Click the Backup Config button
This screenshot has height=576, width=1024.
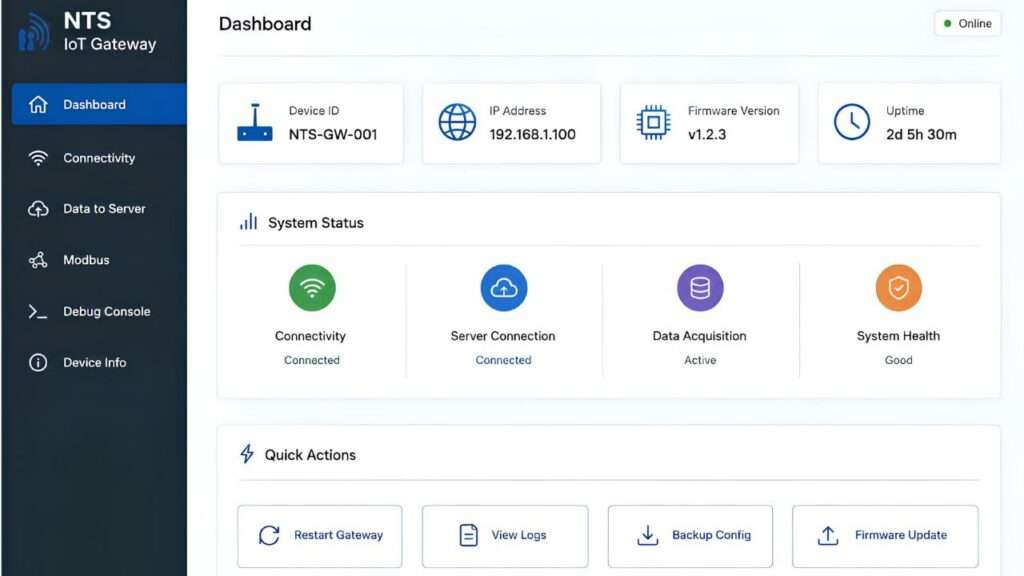(690, 536)
